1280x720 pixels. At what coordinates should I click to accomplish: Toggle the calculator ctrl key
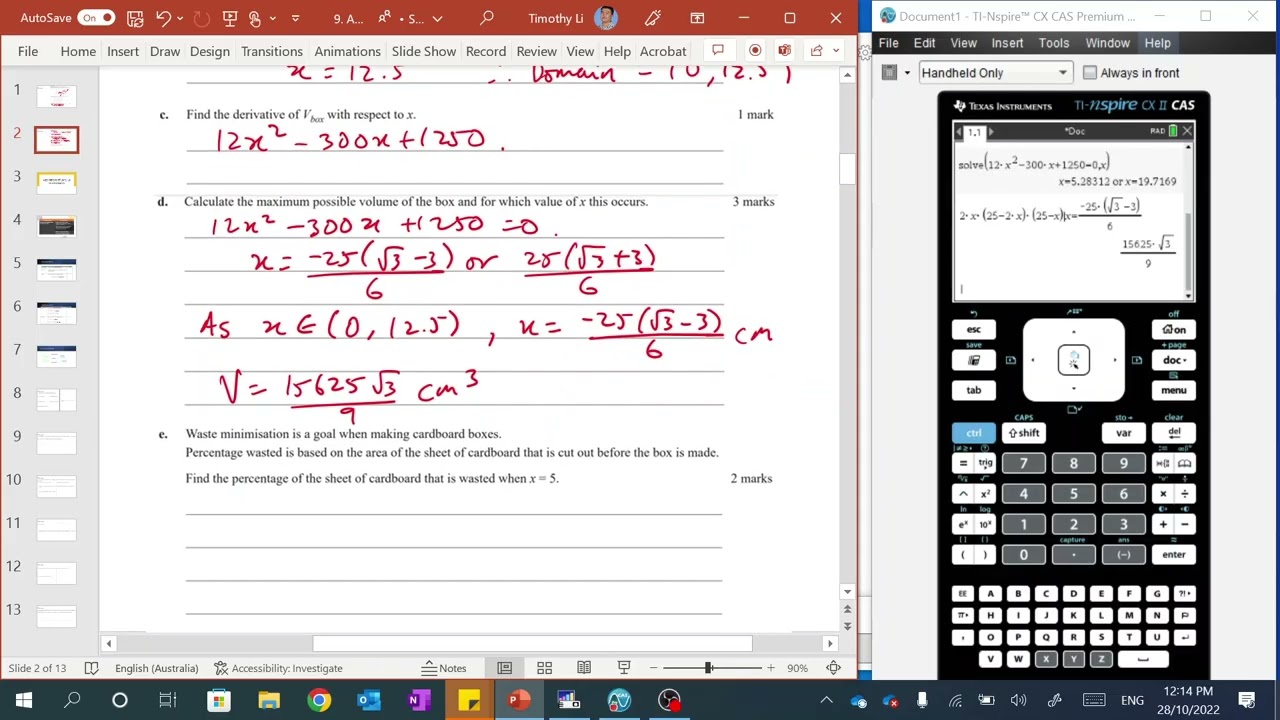tap(974, 433)
